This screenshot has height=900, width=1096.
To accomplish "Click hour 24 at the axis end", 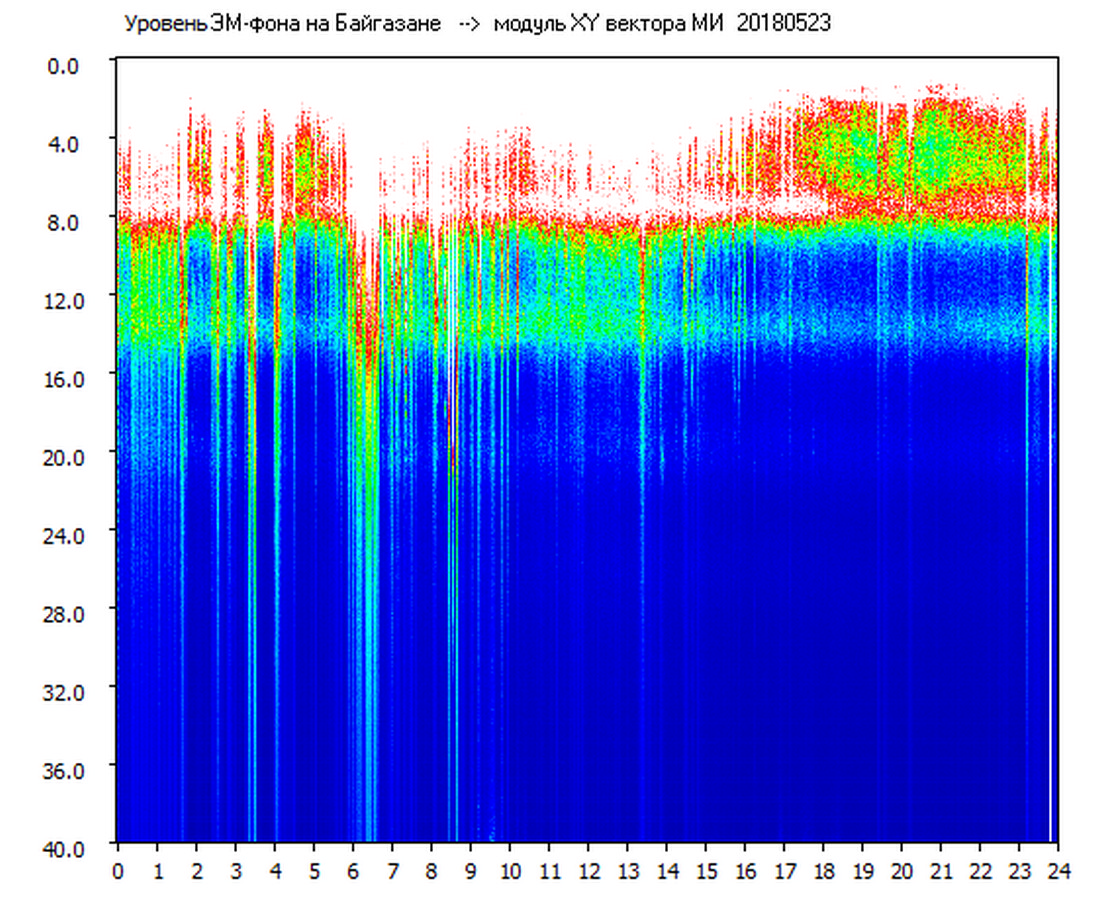I will point(1058,872).
